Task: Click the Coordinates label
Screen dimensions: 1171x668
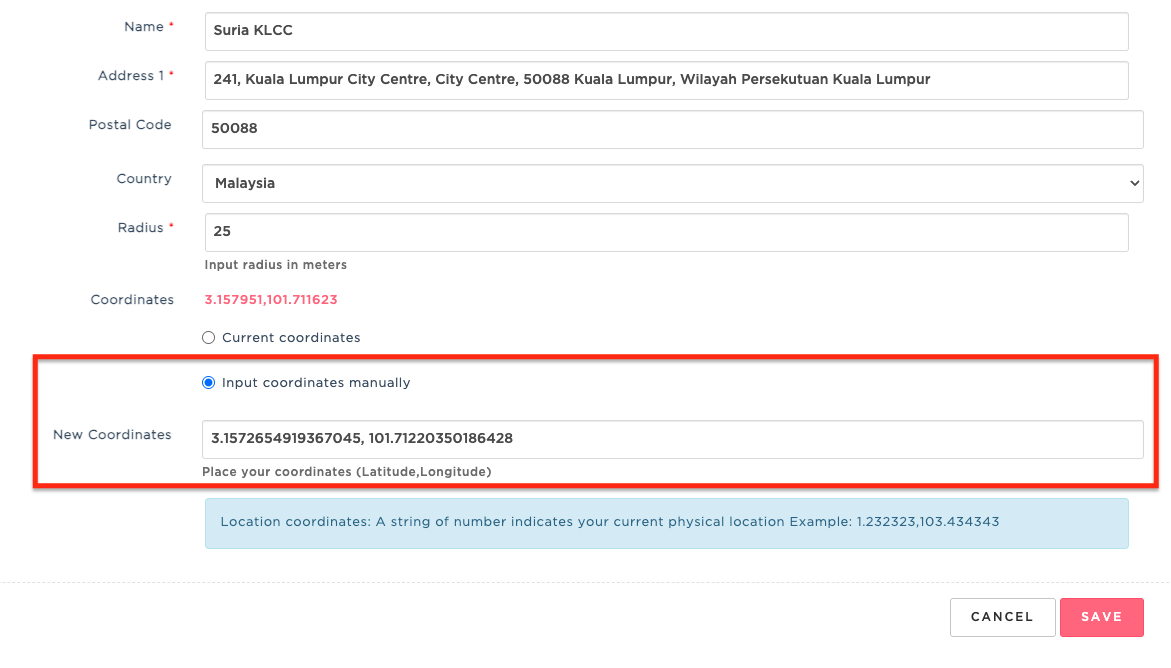Action: pyautogui.click(x=132, y=300)
